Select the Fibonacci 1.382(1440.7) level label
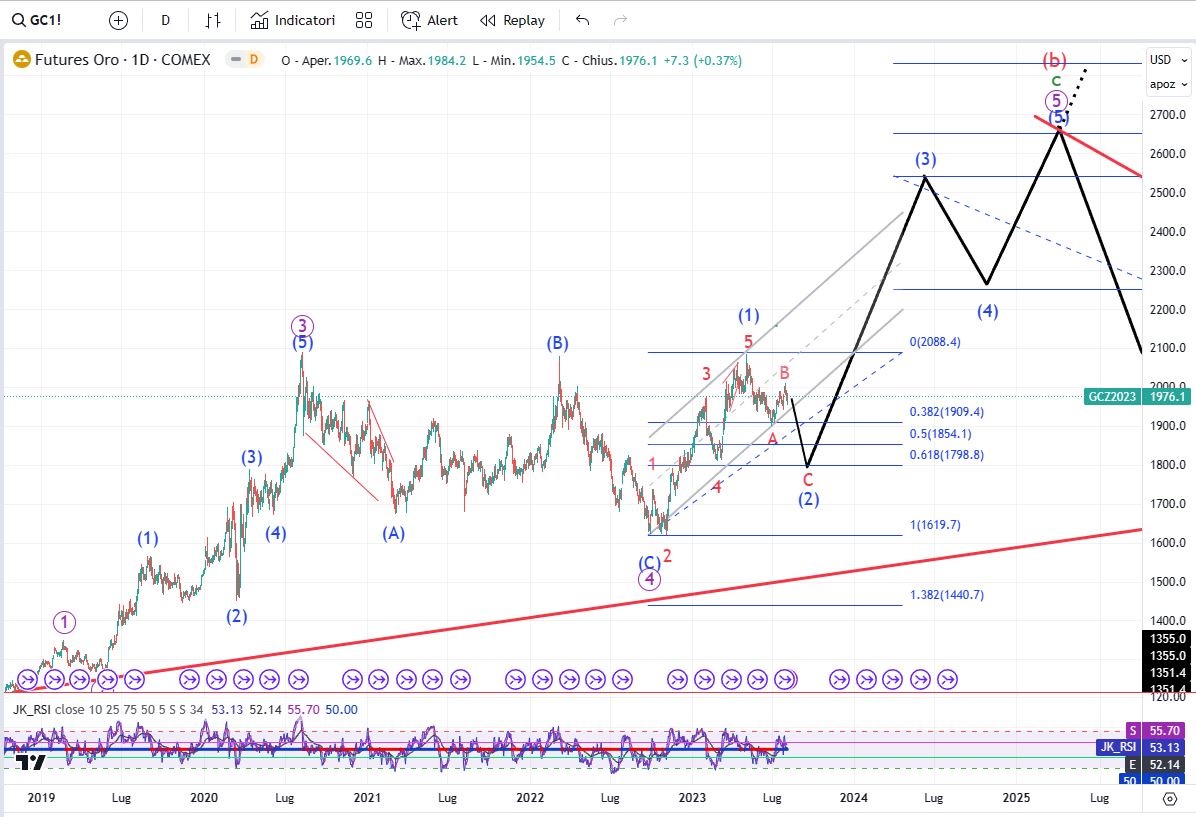This screenshot has height=817, width=1196. click(x=947, y=595)
